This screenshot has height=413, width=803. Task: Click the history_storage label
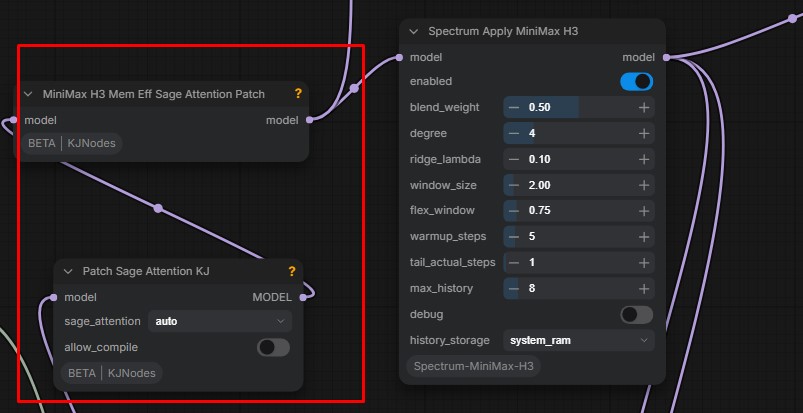point(450,340)
